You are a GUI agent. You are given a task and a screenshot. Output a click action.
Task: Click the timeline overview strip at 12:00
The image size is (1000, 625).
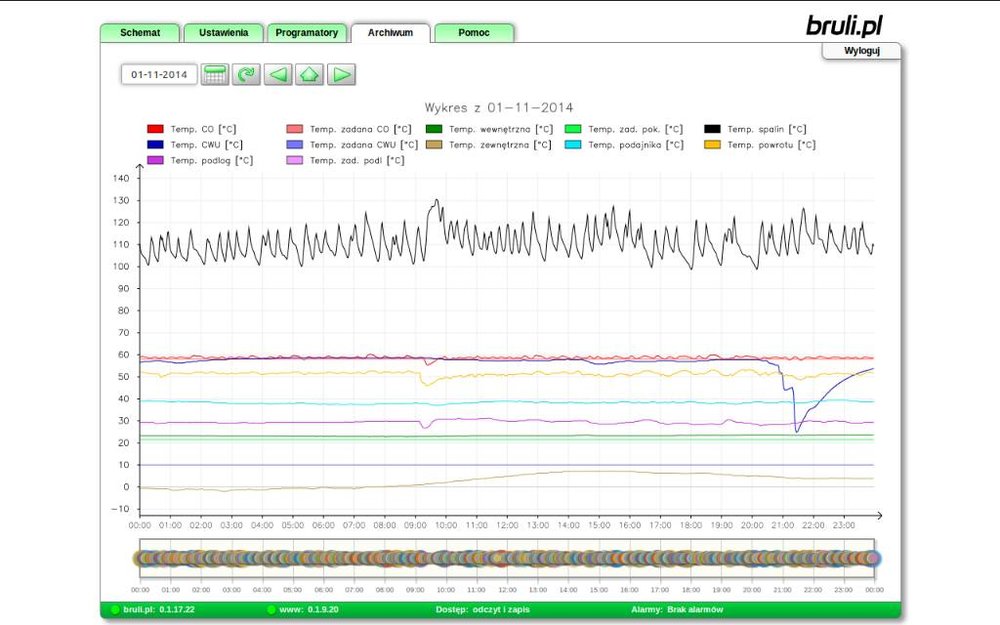point(507,558)
